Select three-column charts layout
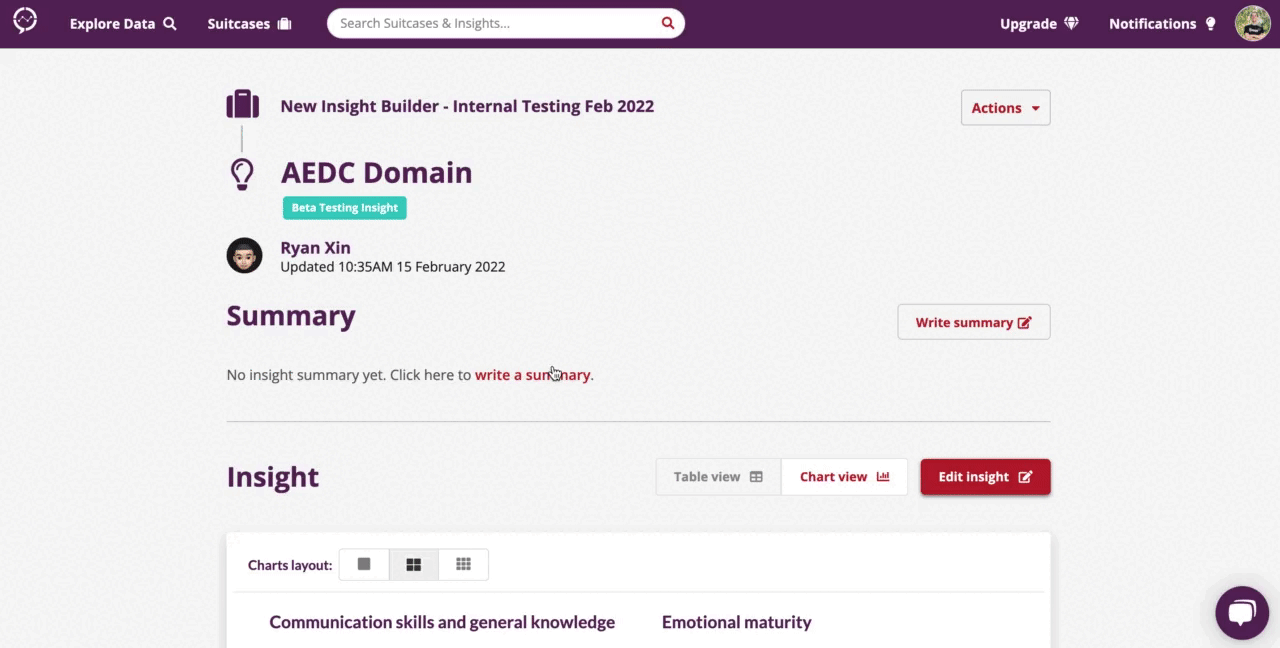This screenshot has height=648, width=1280. pos(463,565)
